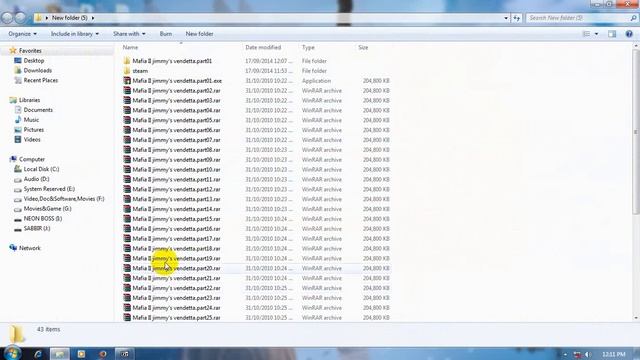The height and width of the screenshot is (360, 640).
Task: Click the Local Disk (C:) drive icon
Action: pyautogui.click(x=18, y=169)
